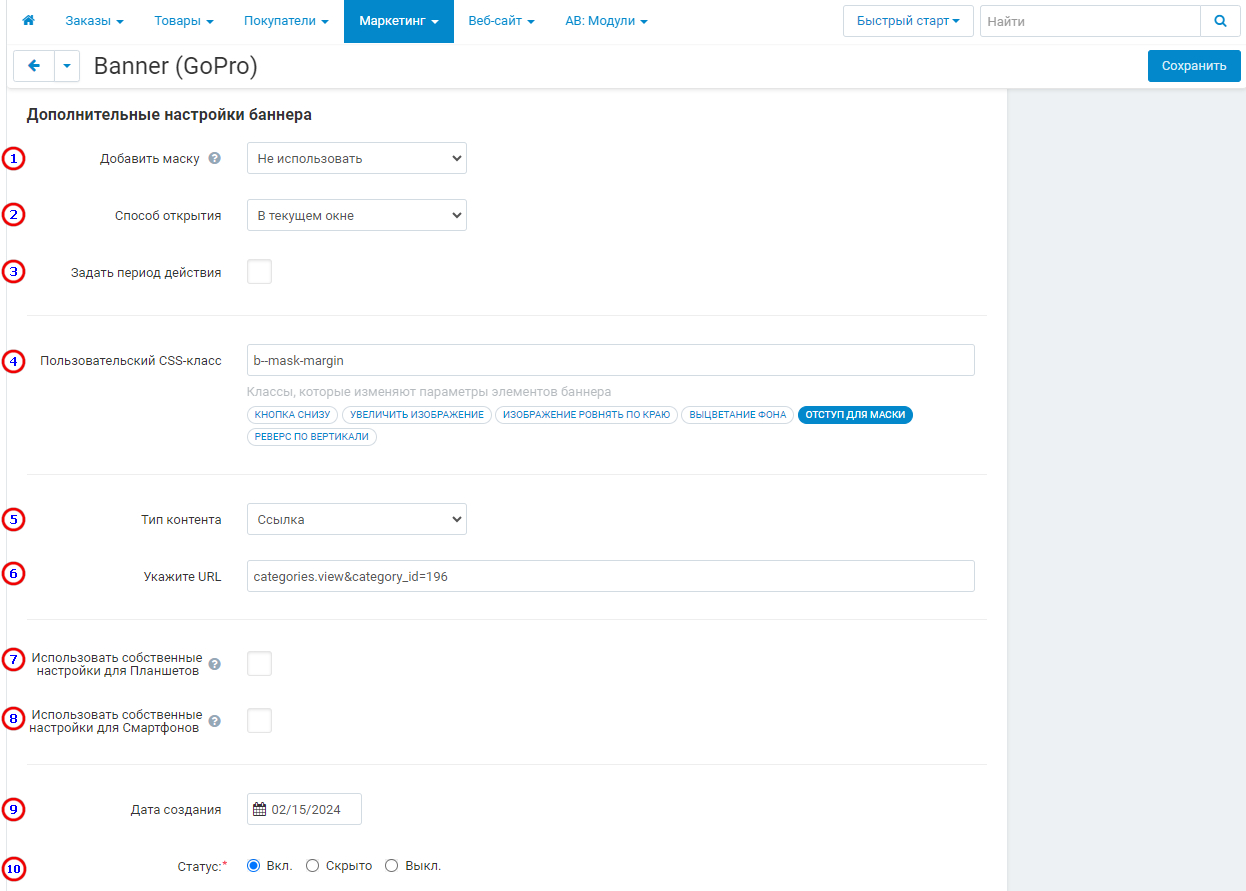This screenshot has height=891, width=1246.
Task: Expand Способ открытия select box
Action: 356,215
